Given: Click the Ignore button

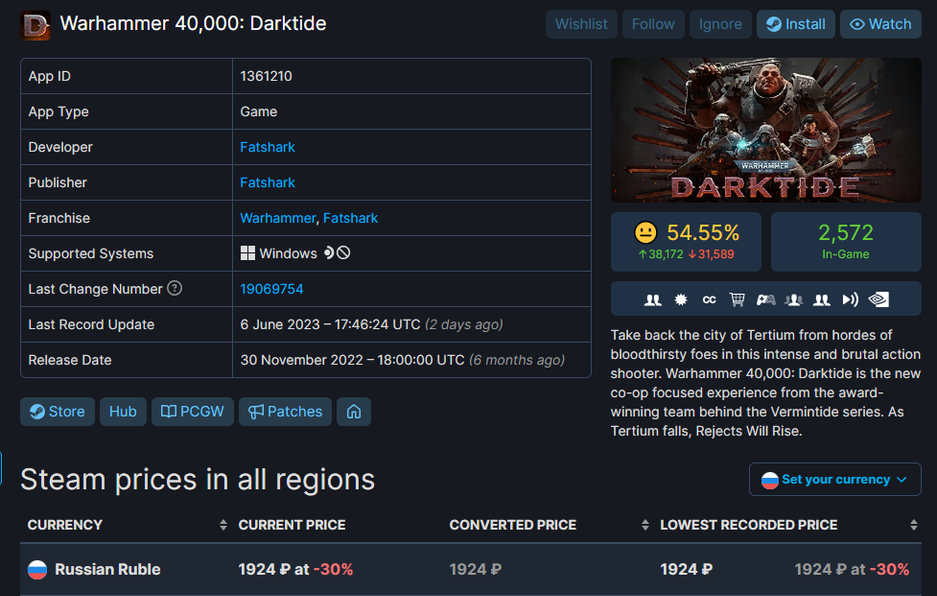Looking at the screenshot, I should 720,25.
